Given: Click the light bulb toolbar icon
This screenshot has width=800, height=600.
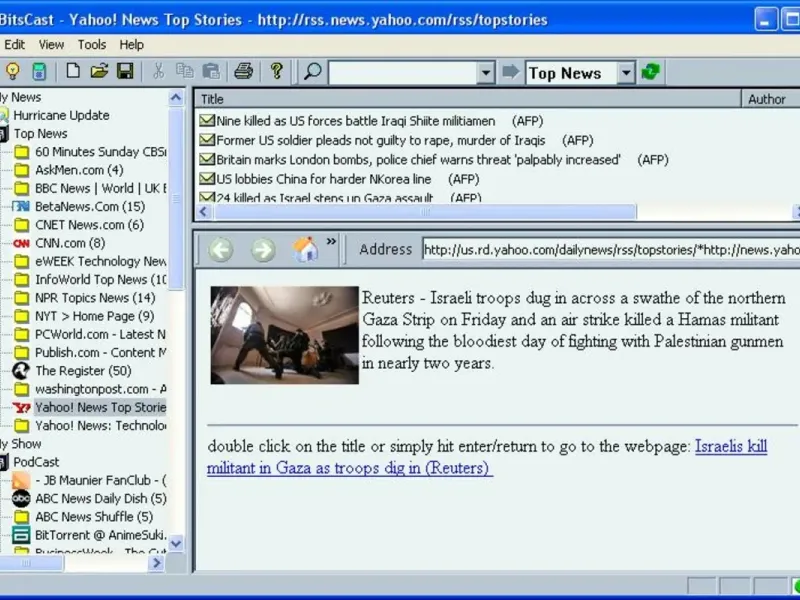Looking at the screenshot, I should point(12,71).
